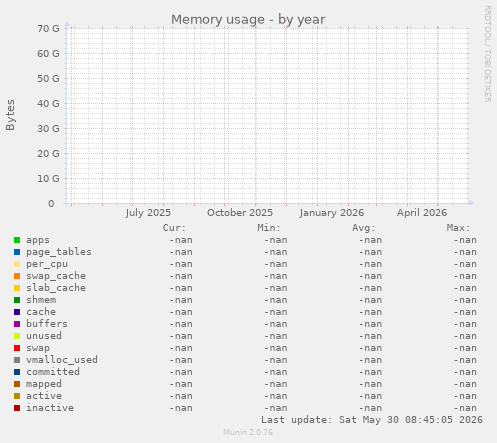Click the inactive dark red swatch
Screen dimensions: 497x443
[x=17, y=408]
